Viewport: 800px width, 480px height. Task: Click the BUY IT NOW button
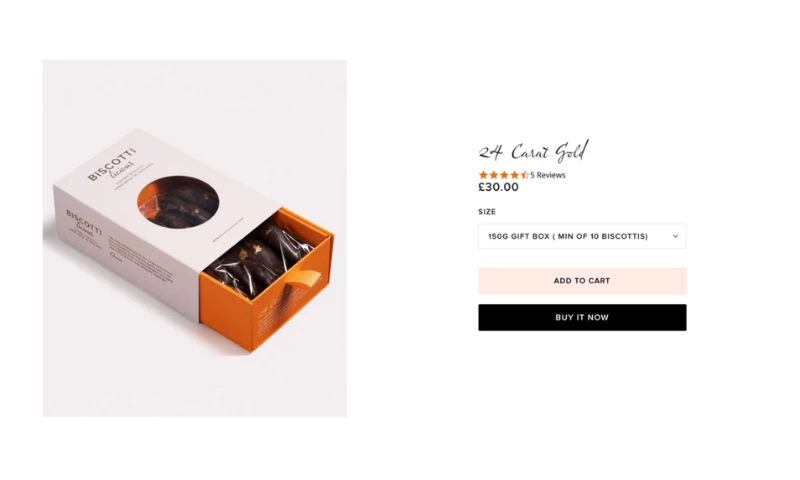[582, 317]
